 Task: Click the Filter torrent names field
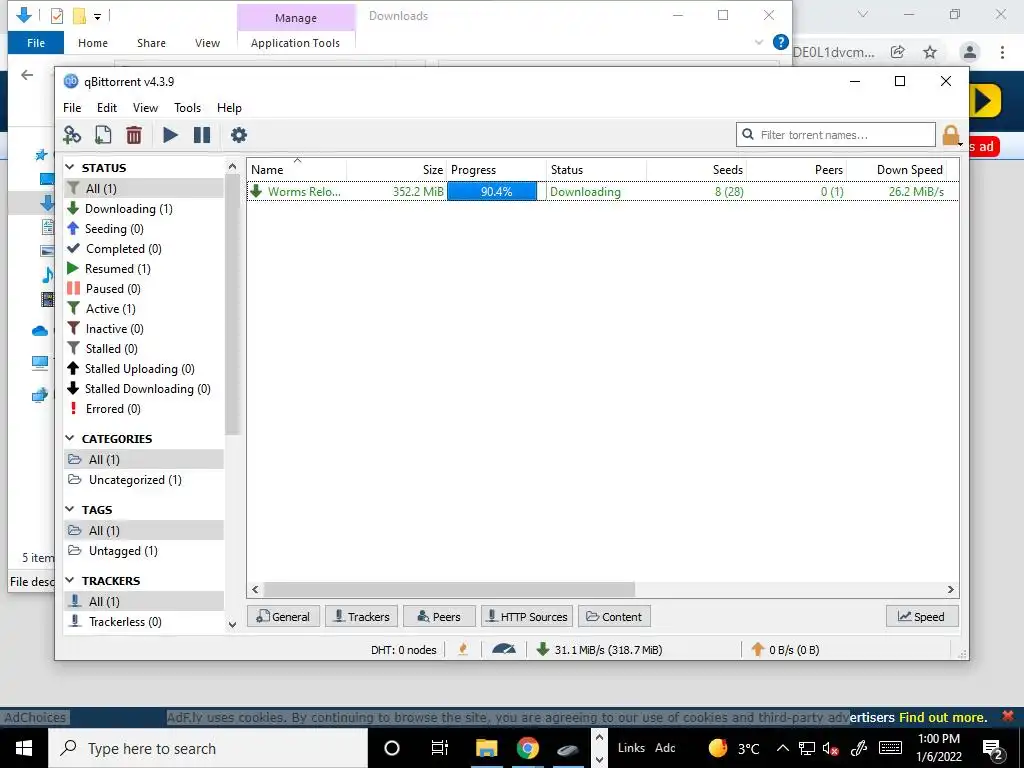pos(836,135)
